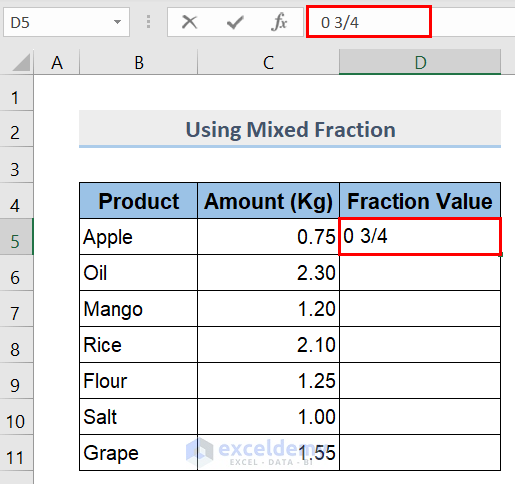This screenshot has height=484, width=515.
Task: Select the Fraction Value header cell
Action: pos(420,201)
